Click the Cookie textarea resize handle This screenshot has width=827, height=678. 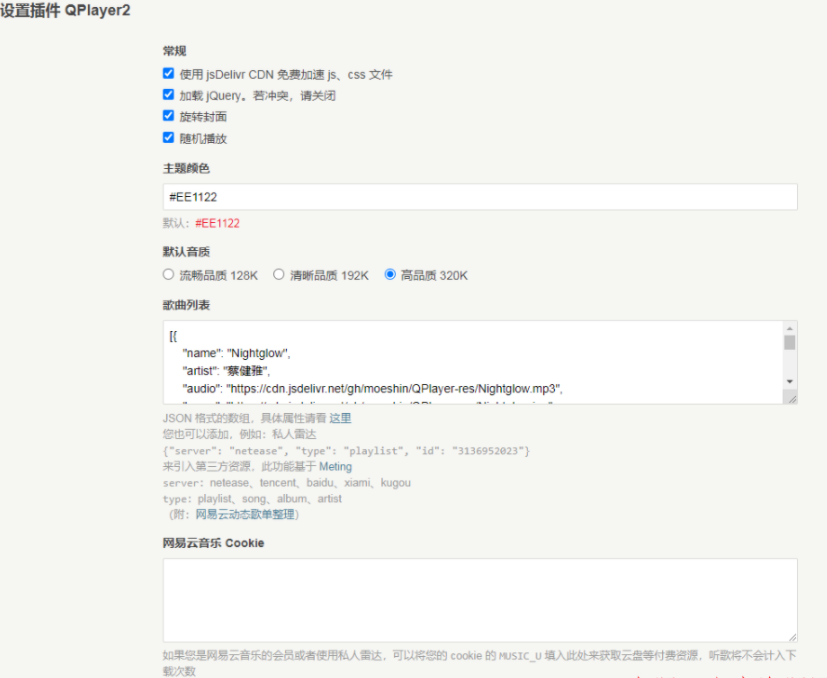pyautogui.click(x=791, y=636)
